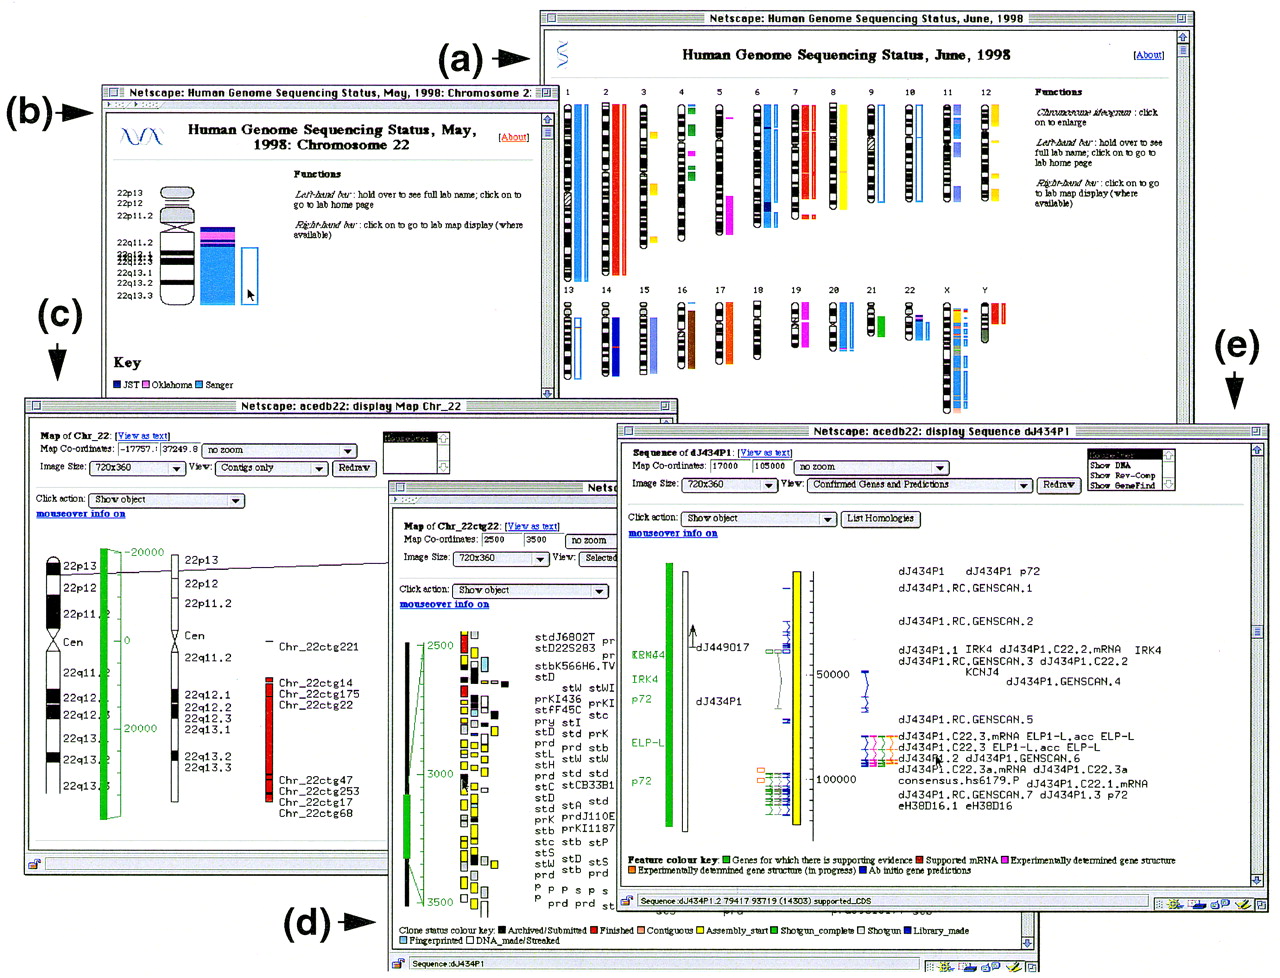Select 'Show Rev-Comp' in the Sequence window list box
1280x978 pixels.
(x=1123, y=476)
